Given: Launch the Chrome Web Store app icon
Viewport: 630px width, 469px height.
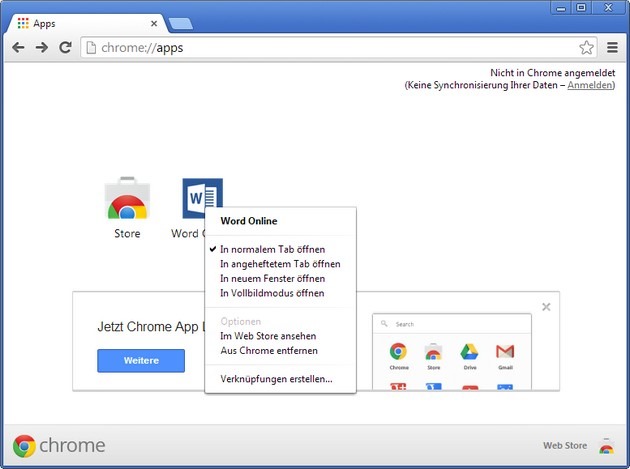Looking at the screenshot, I should [127, 198].
